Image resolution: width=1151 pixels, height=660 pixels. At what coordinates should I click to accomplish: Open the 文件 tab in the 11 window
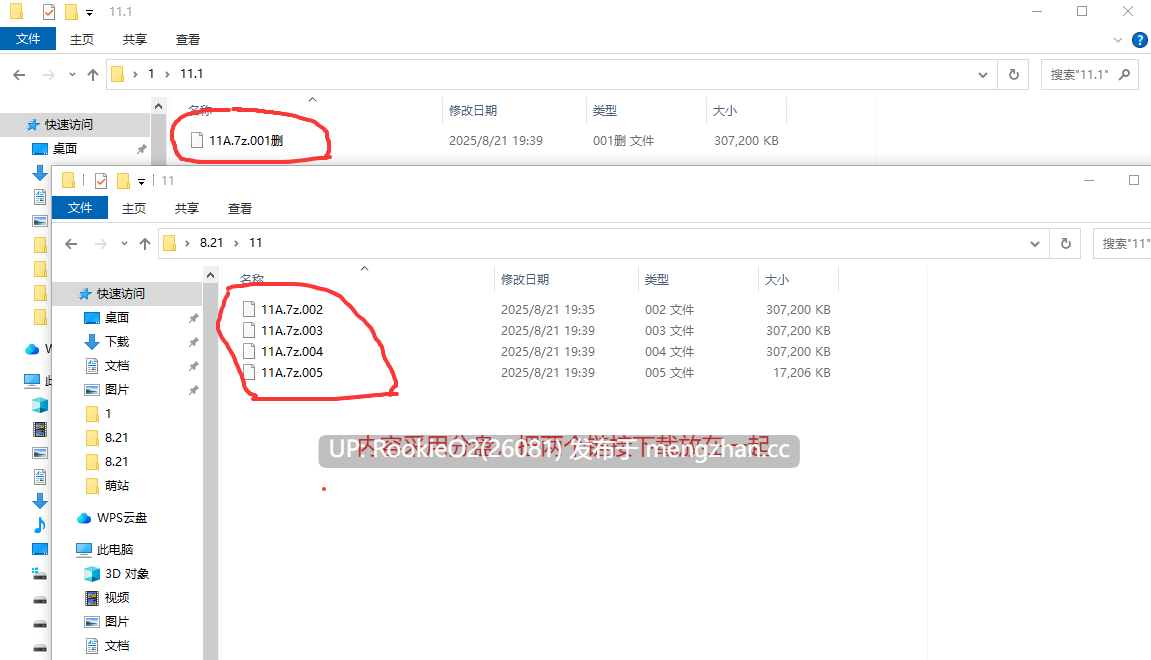(x=80, y=208)
